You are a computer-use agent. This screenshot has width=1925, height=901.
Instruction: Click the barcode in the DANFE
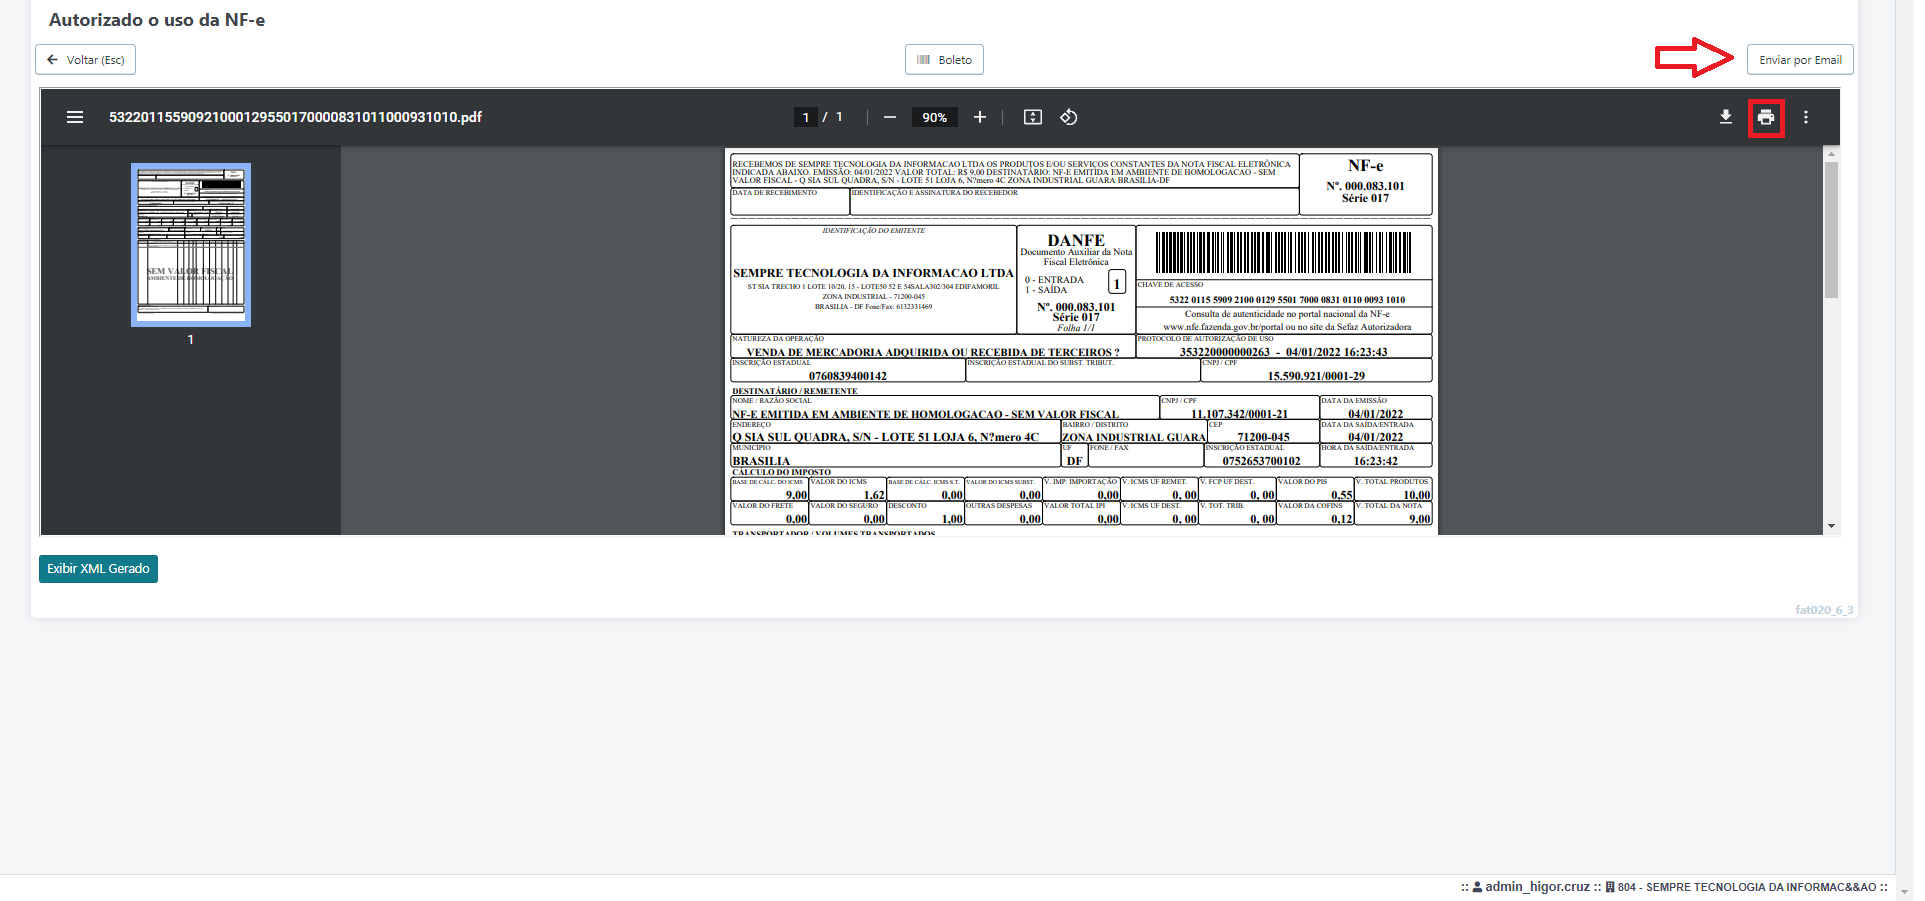[1284, 252]
